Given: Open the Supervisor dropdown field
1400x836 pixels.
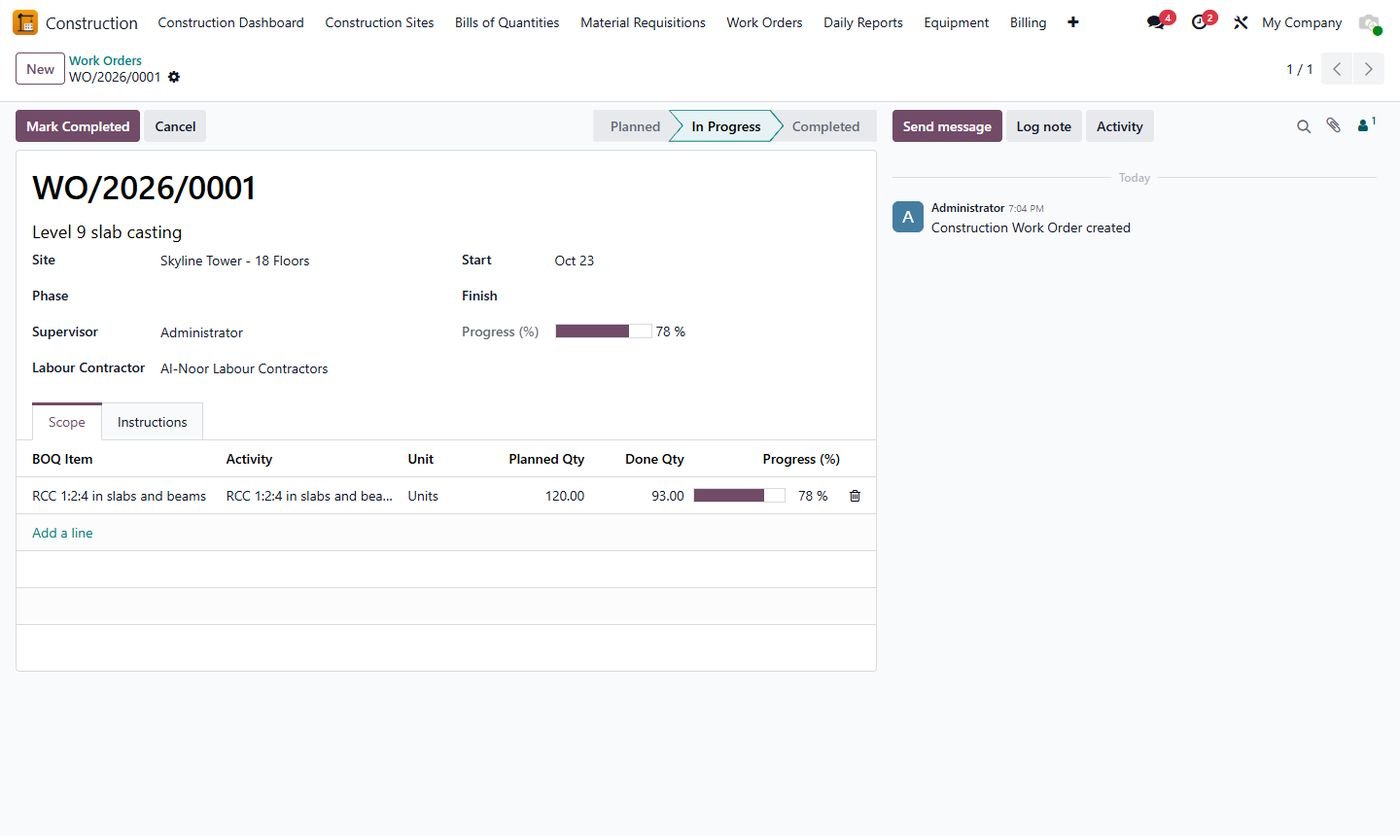Looking at the screenshot, I should click(x=295, y=333).
